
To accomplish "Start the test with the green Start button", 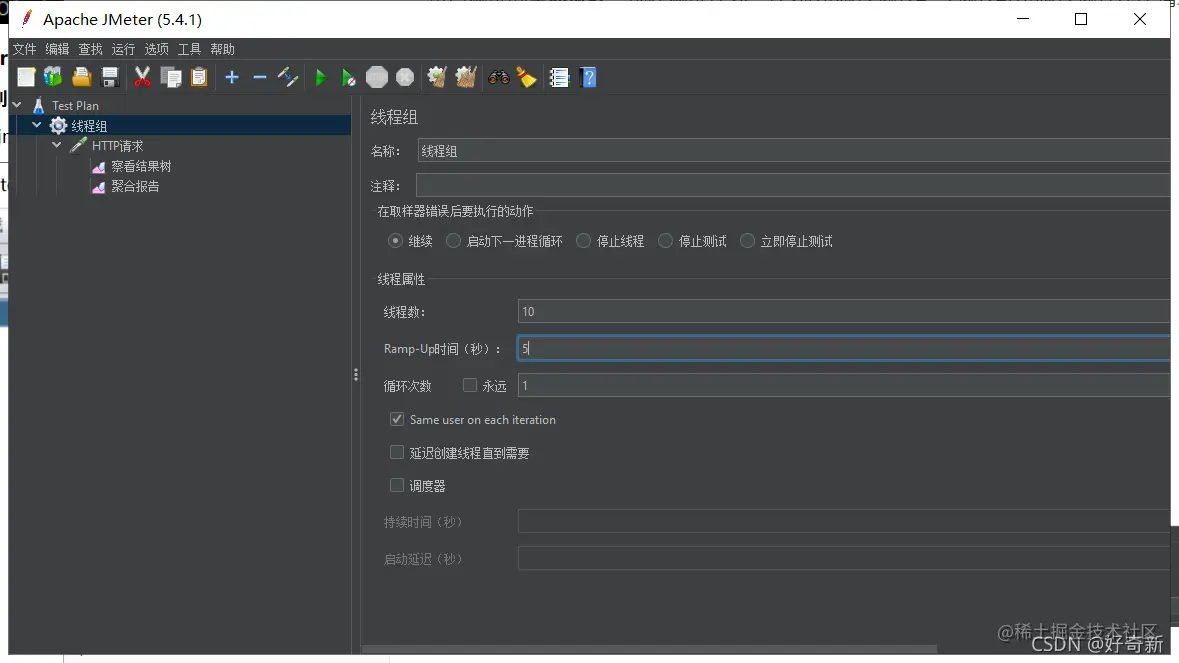I will 320,77.
